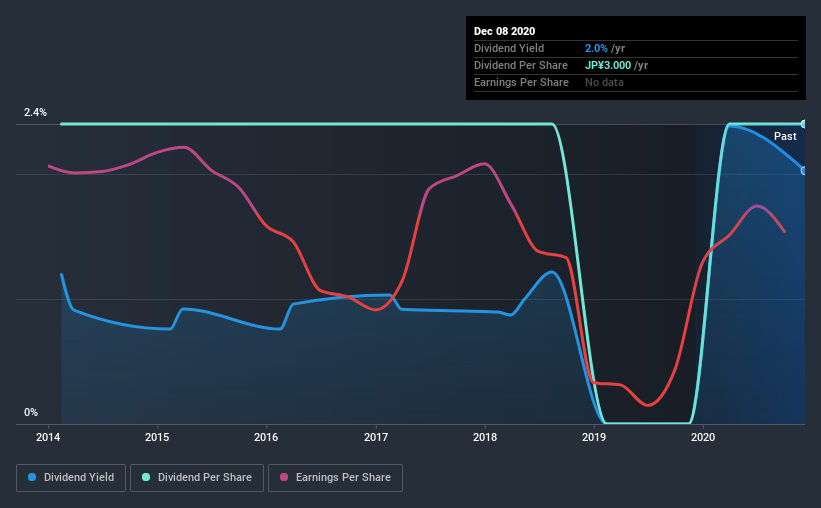Screen dimensions: 821x508
Task: Click the pink Earnings Per Share legend dot
Action: point(285,478)
